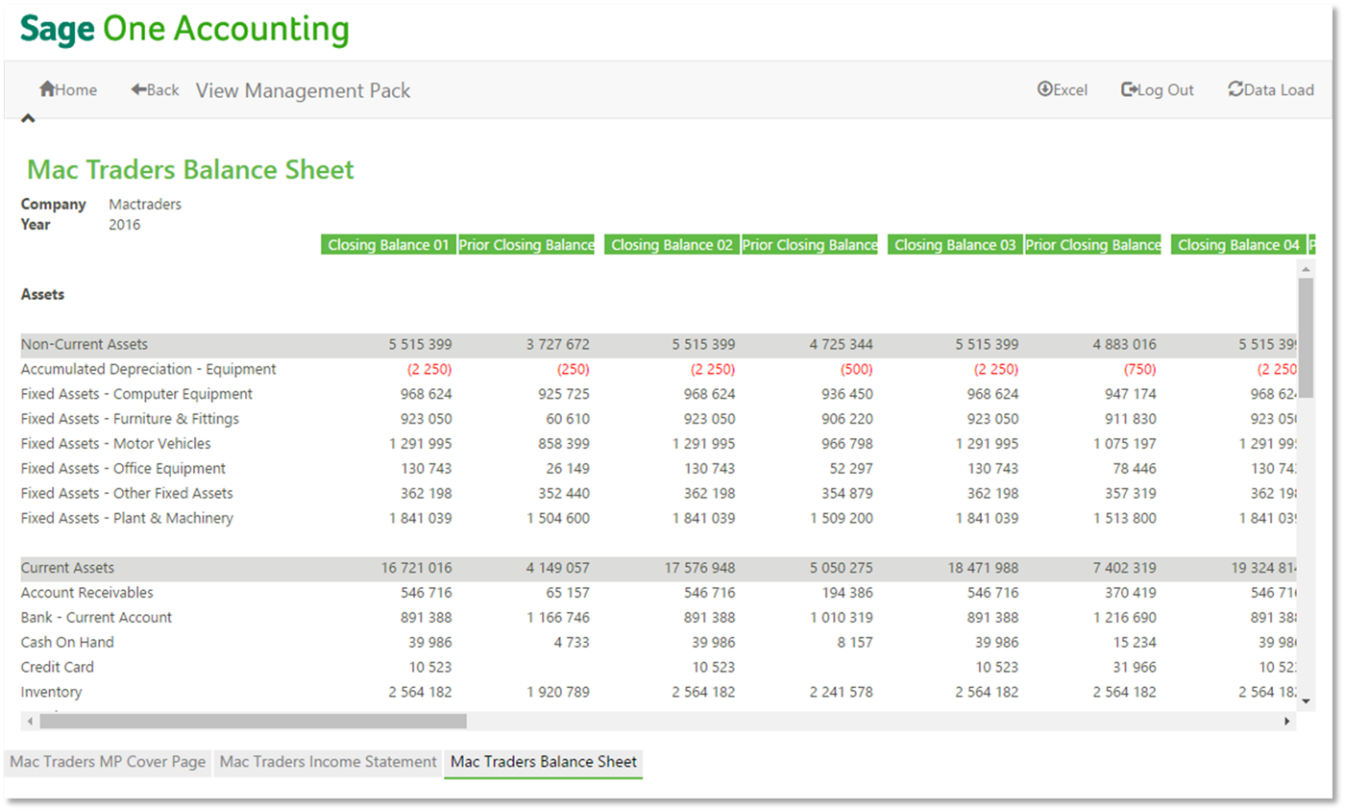Click the Sage One Accounting logo
1345x811 pixels.
pos(185,30)
